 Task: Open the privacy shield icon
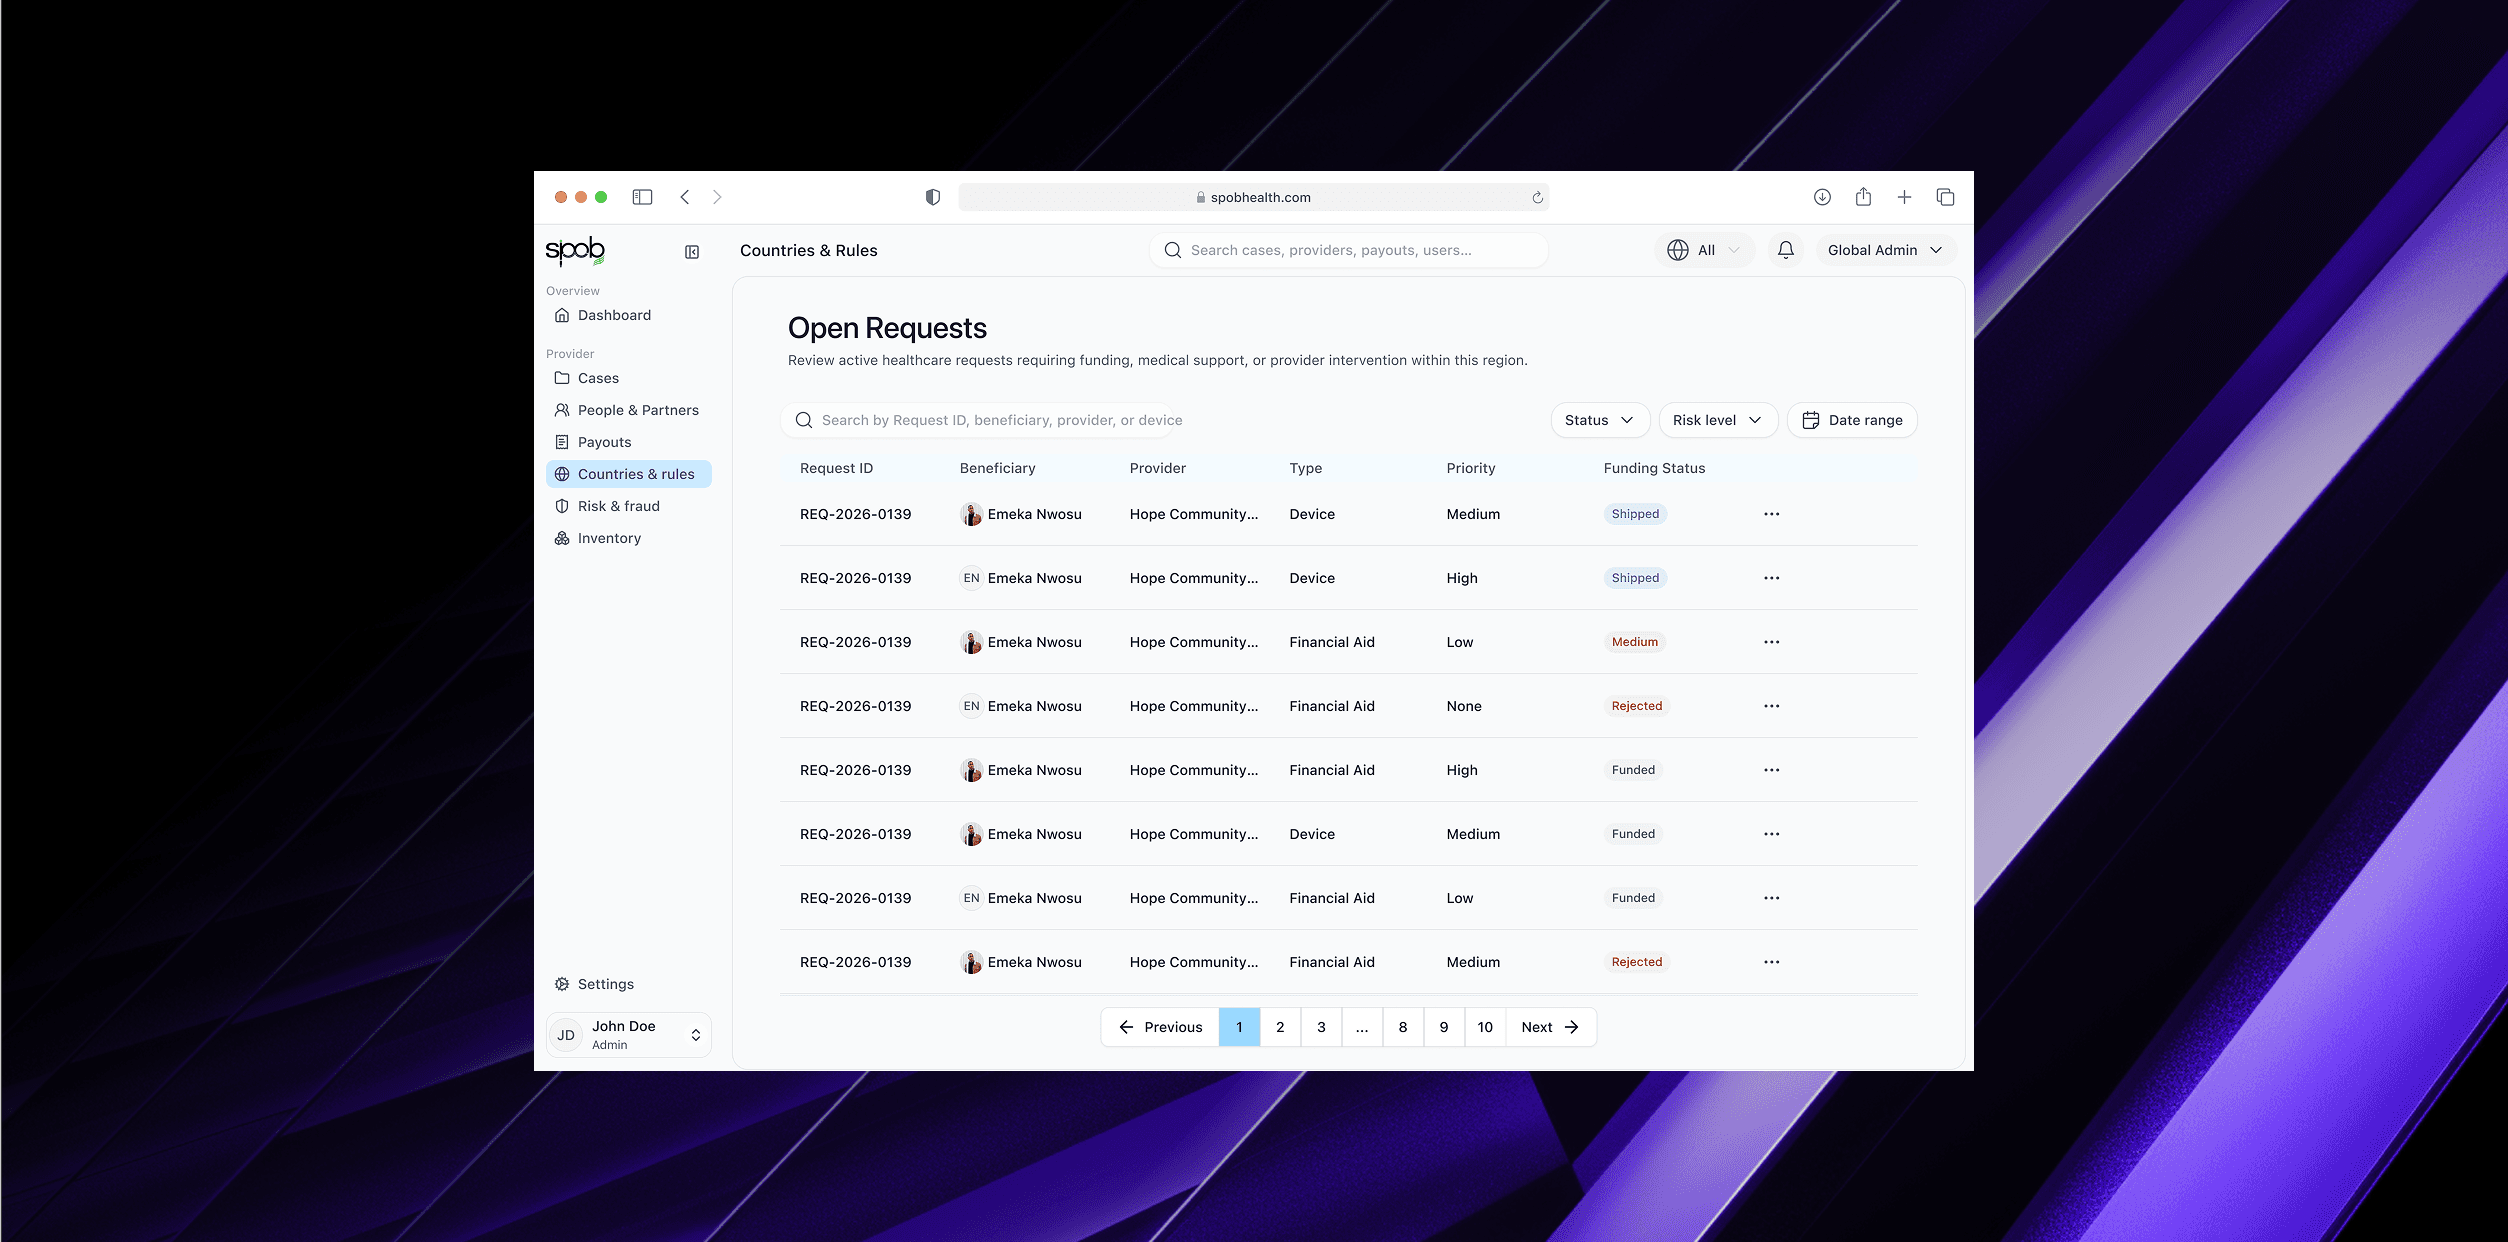[x=933, y=197]
